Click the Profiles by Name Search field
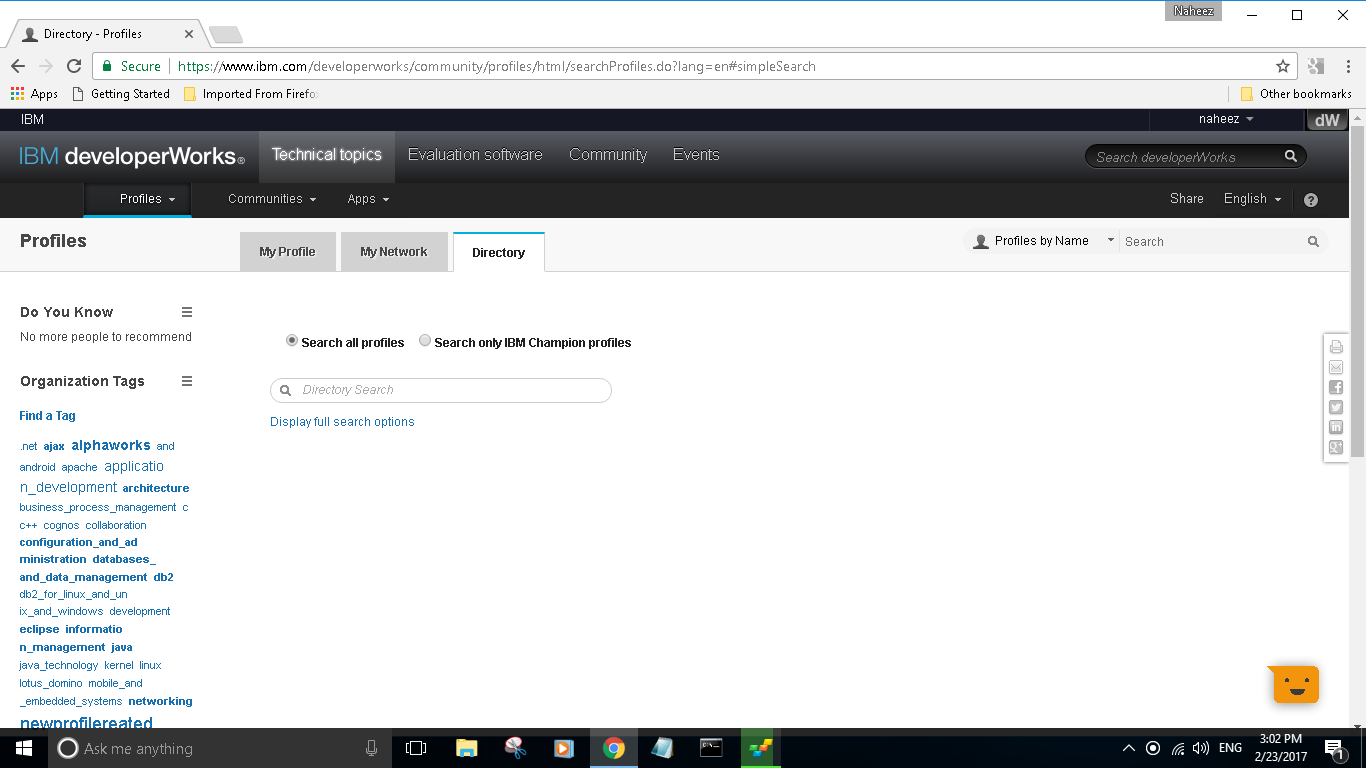This screenshot has height=768, width=1366. [x=1213, y=241]
